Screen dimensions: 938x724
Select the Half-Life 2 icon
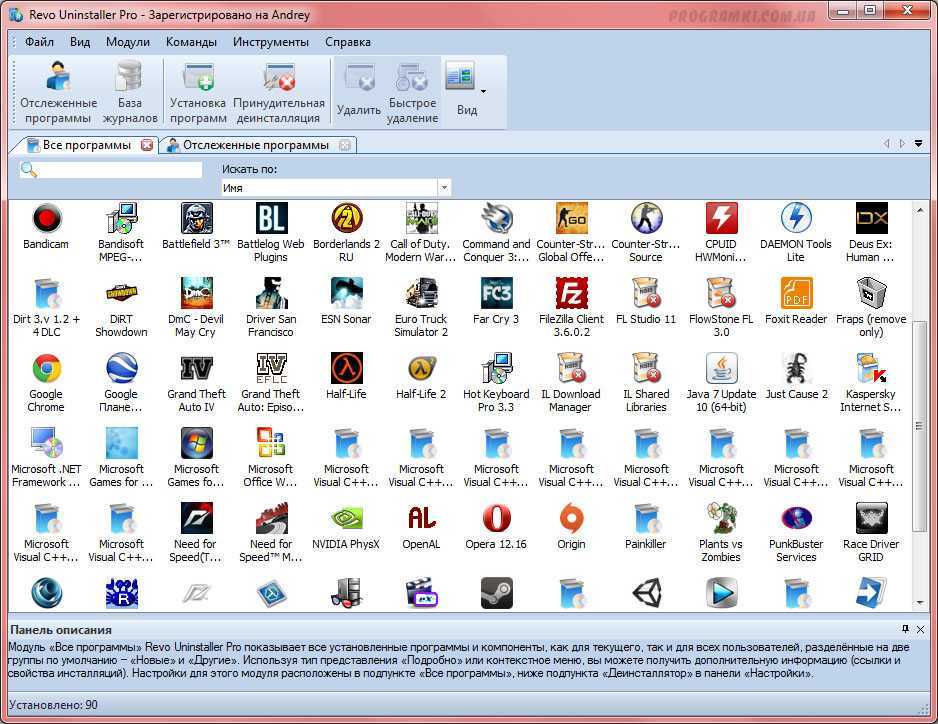[422, 368]
